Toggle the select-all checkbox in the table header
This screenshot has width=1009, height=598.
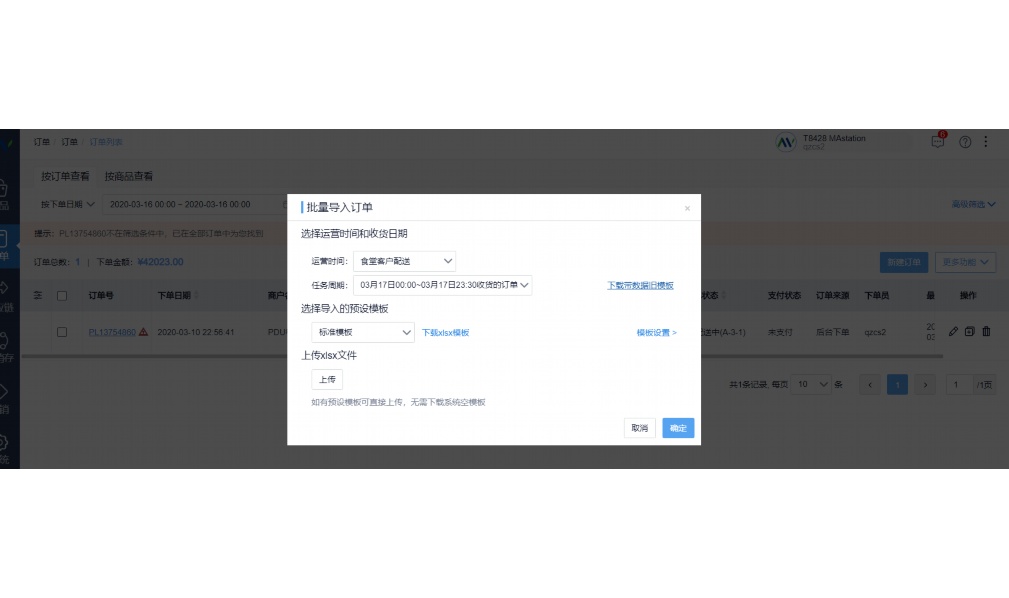click(x=60, y=295)
